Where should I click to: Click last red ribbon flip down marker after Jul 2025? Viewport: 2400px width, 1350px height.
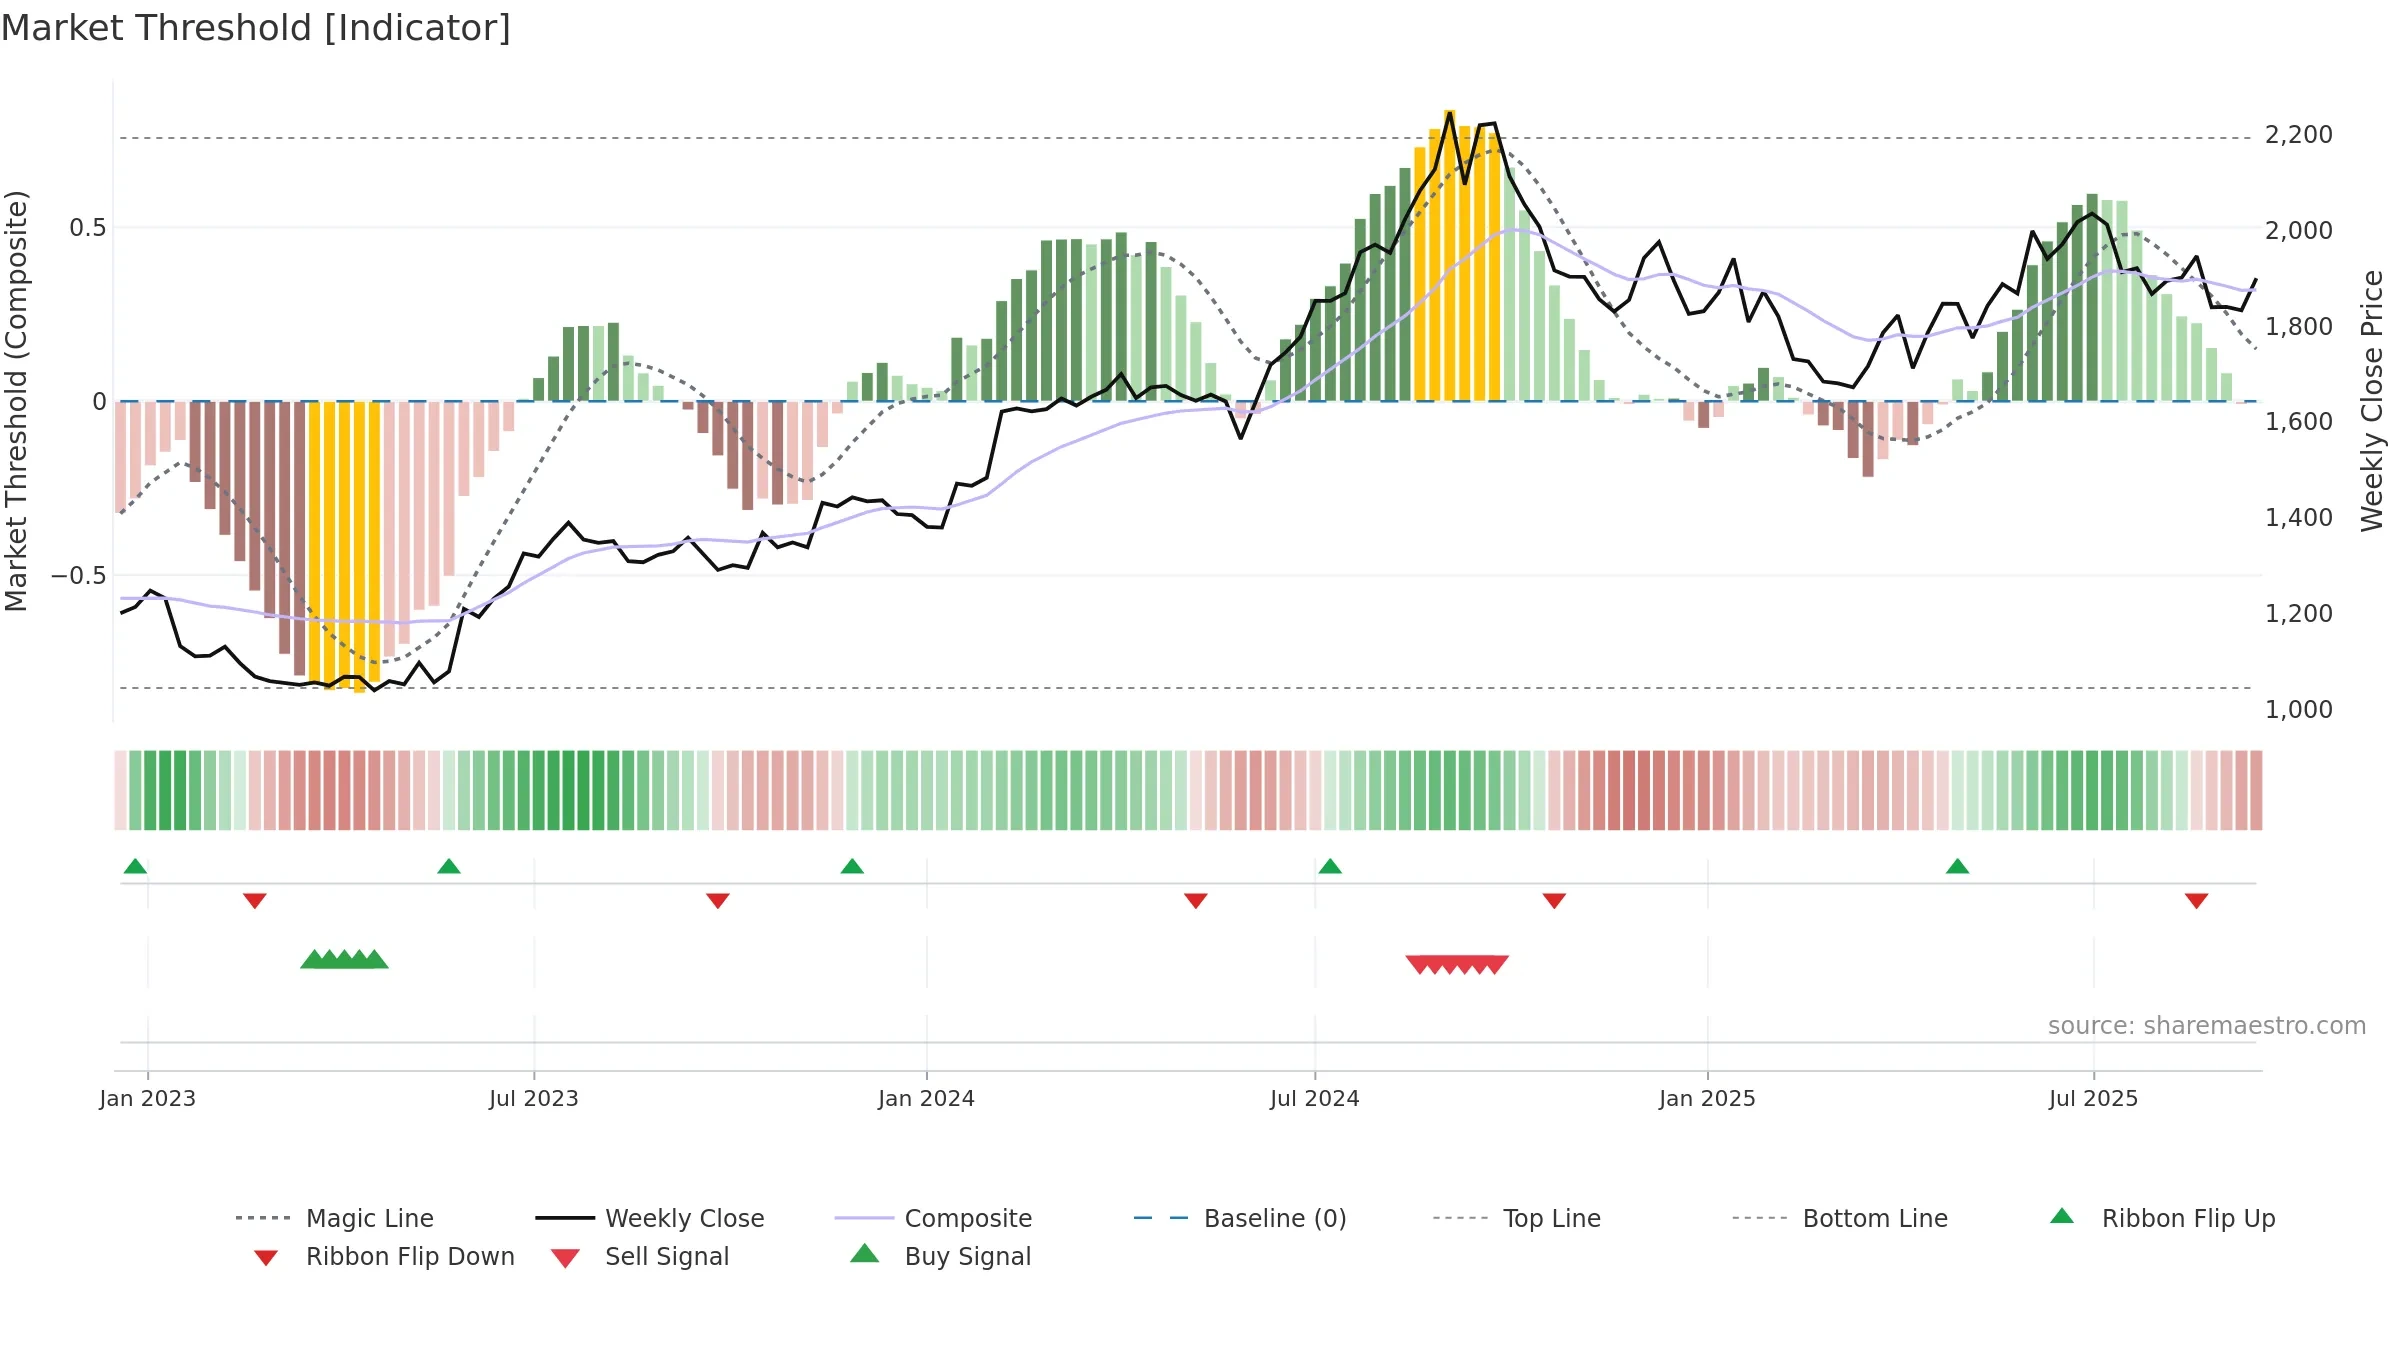pos(2197,901)
